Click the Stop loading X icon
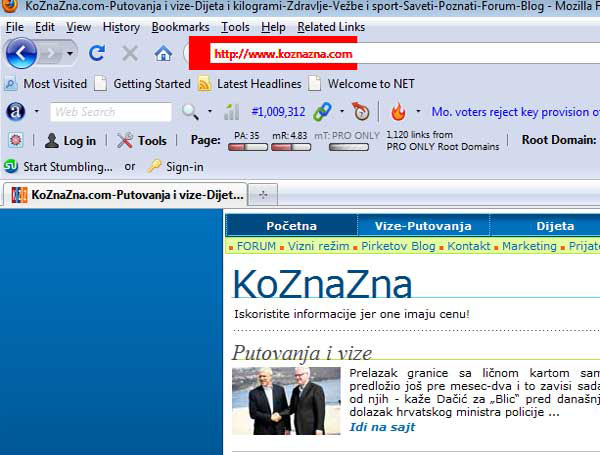This screenshot has width=600, height=455. click(130, 53)
